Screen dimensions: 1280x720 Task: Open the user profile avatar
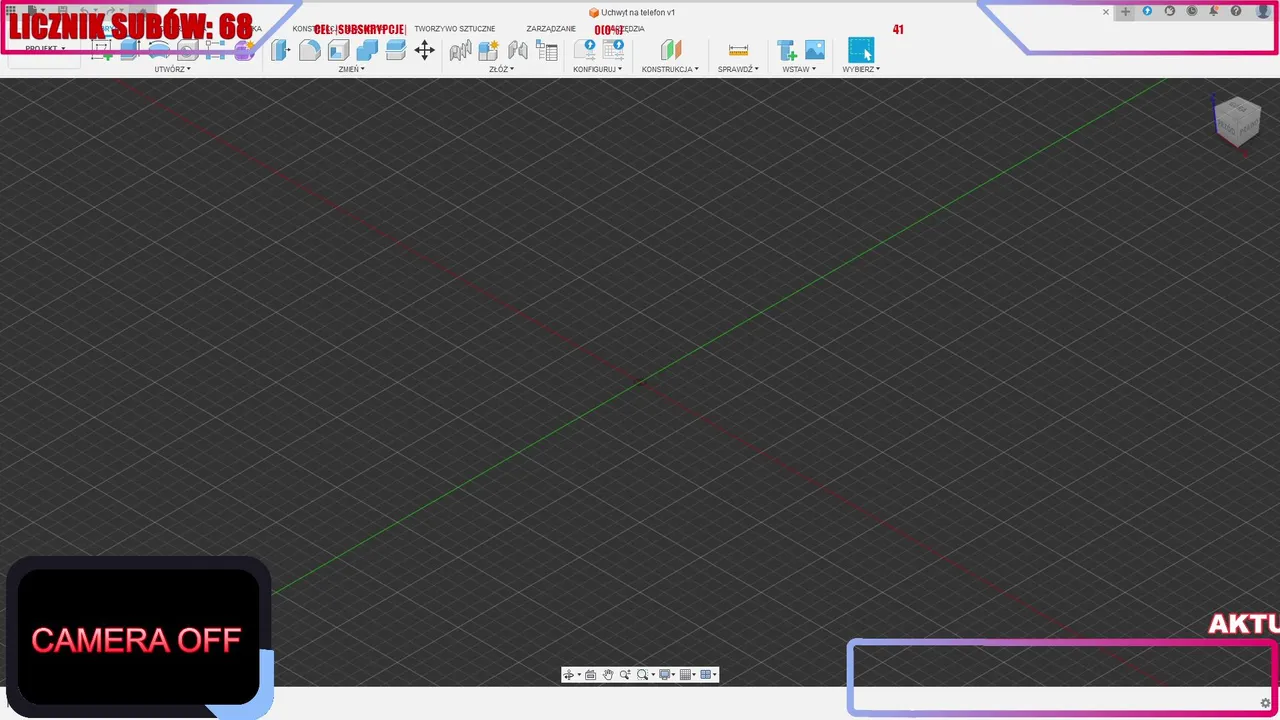tap(1263, 11)
